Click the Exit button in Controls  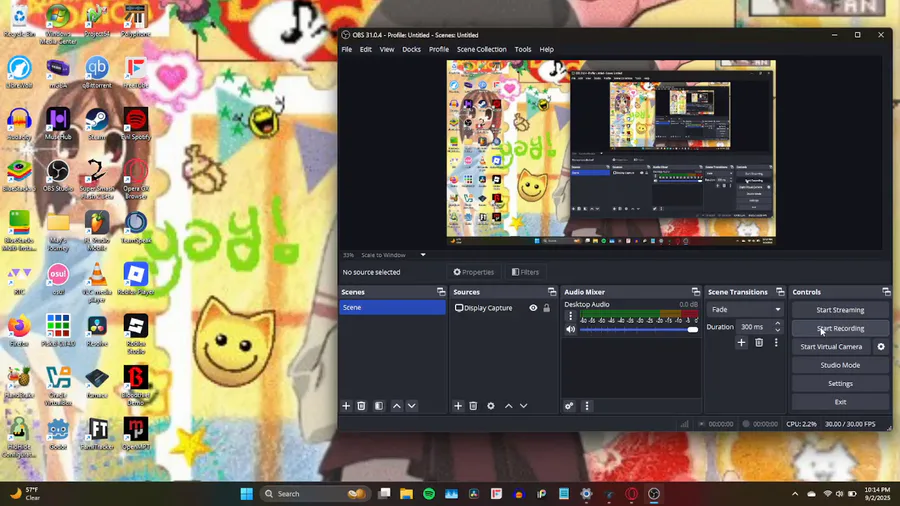click(x=840, y=402)
